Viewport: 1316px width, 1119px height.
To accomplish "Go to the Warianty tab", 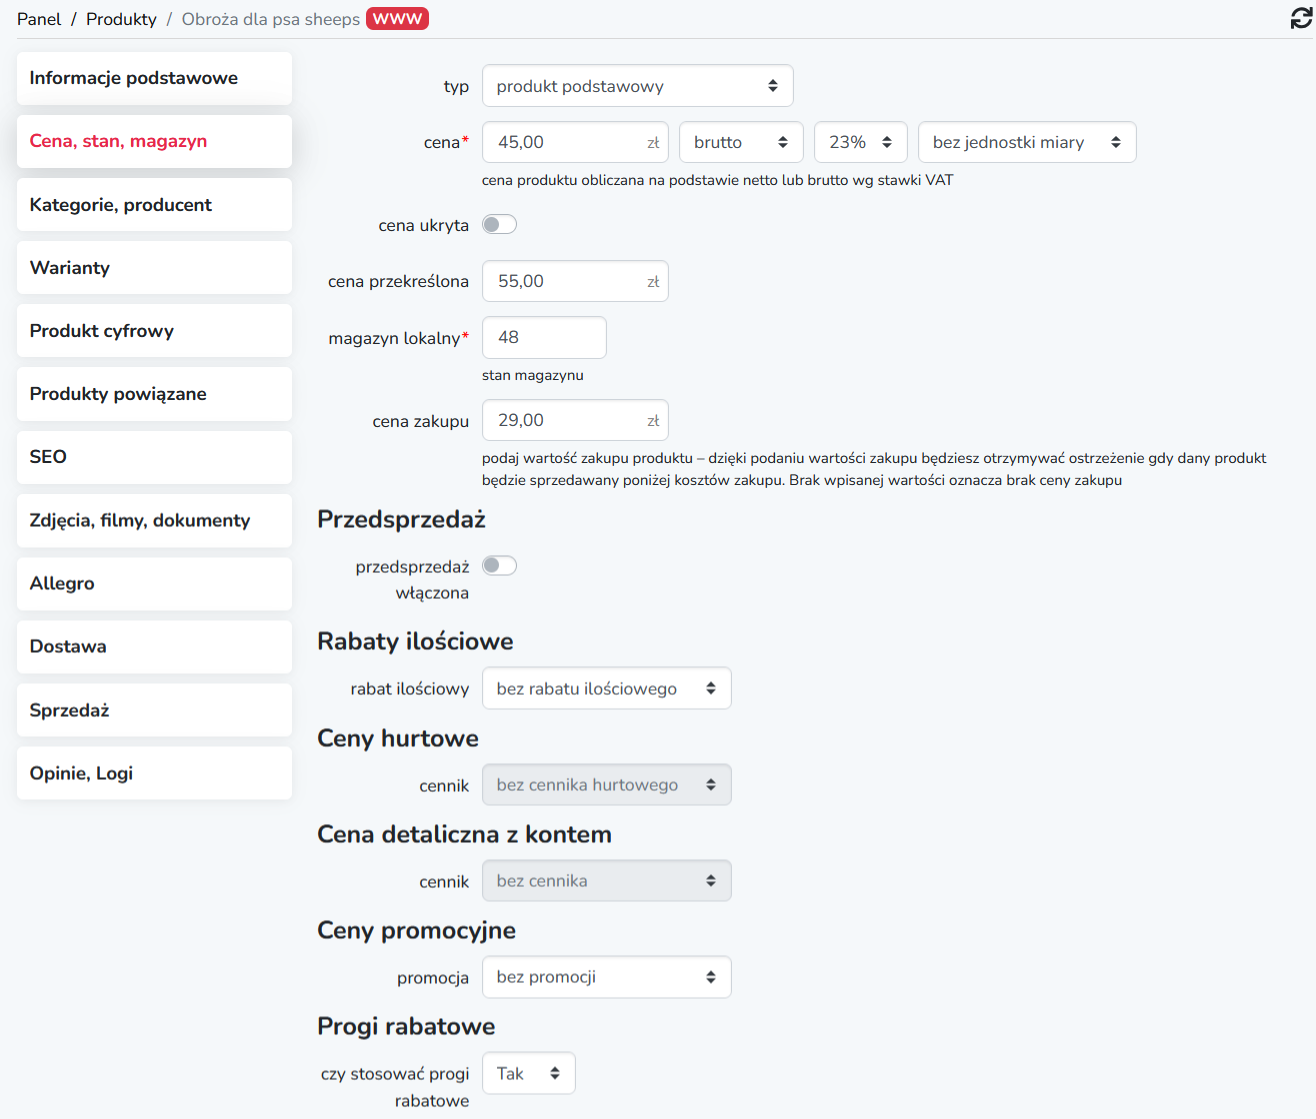I will click(154, 268).
